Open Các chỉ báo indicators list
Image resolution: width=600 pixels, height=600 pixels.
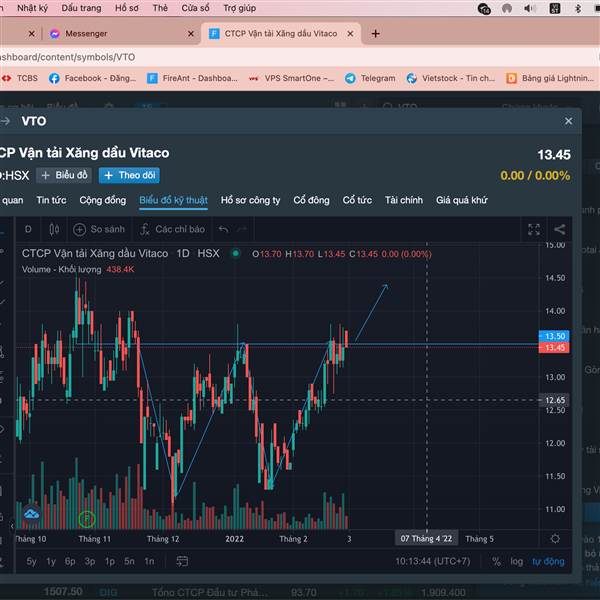pyautogui.click(x=172, y=229)
